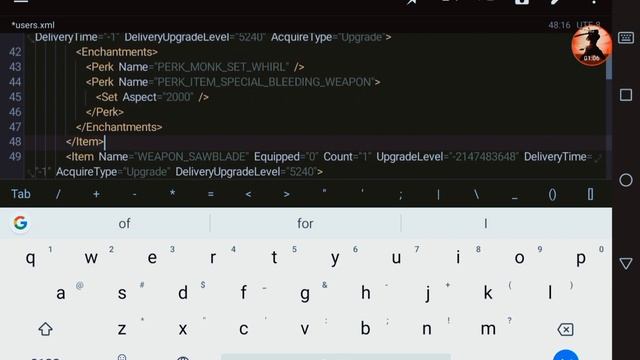
Task: Insert parentheses from symbol bar
Action: coord(552,194)
